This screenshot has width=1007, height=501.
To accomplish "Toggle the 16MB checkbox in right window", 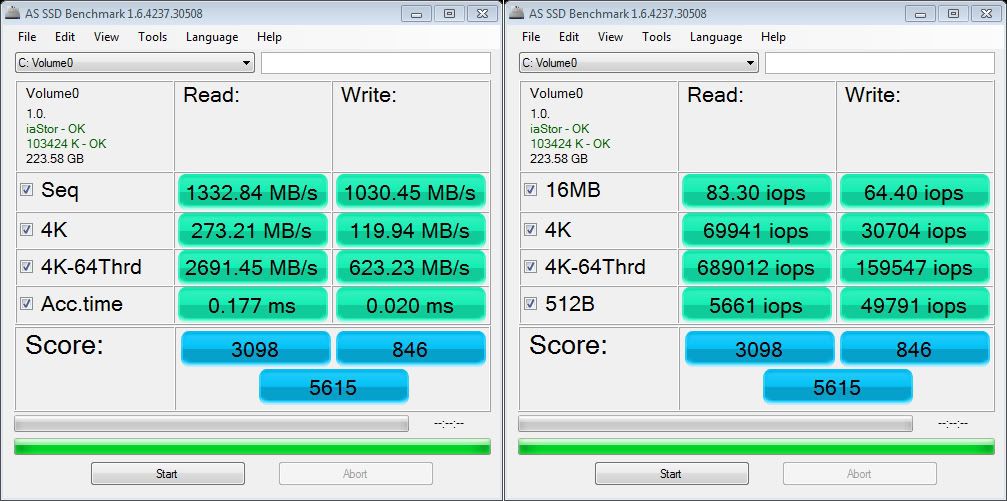I will click(x=530, y=190).
